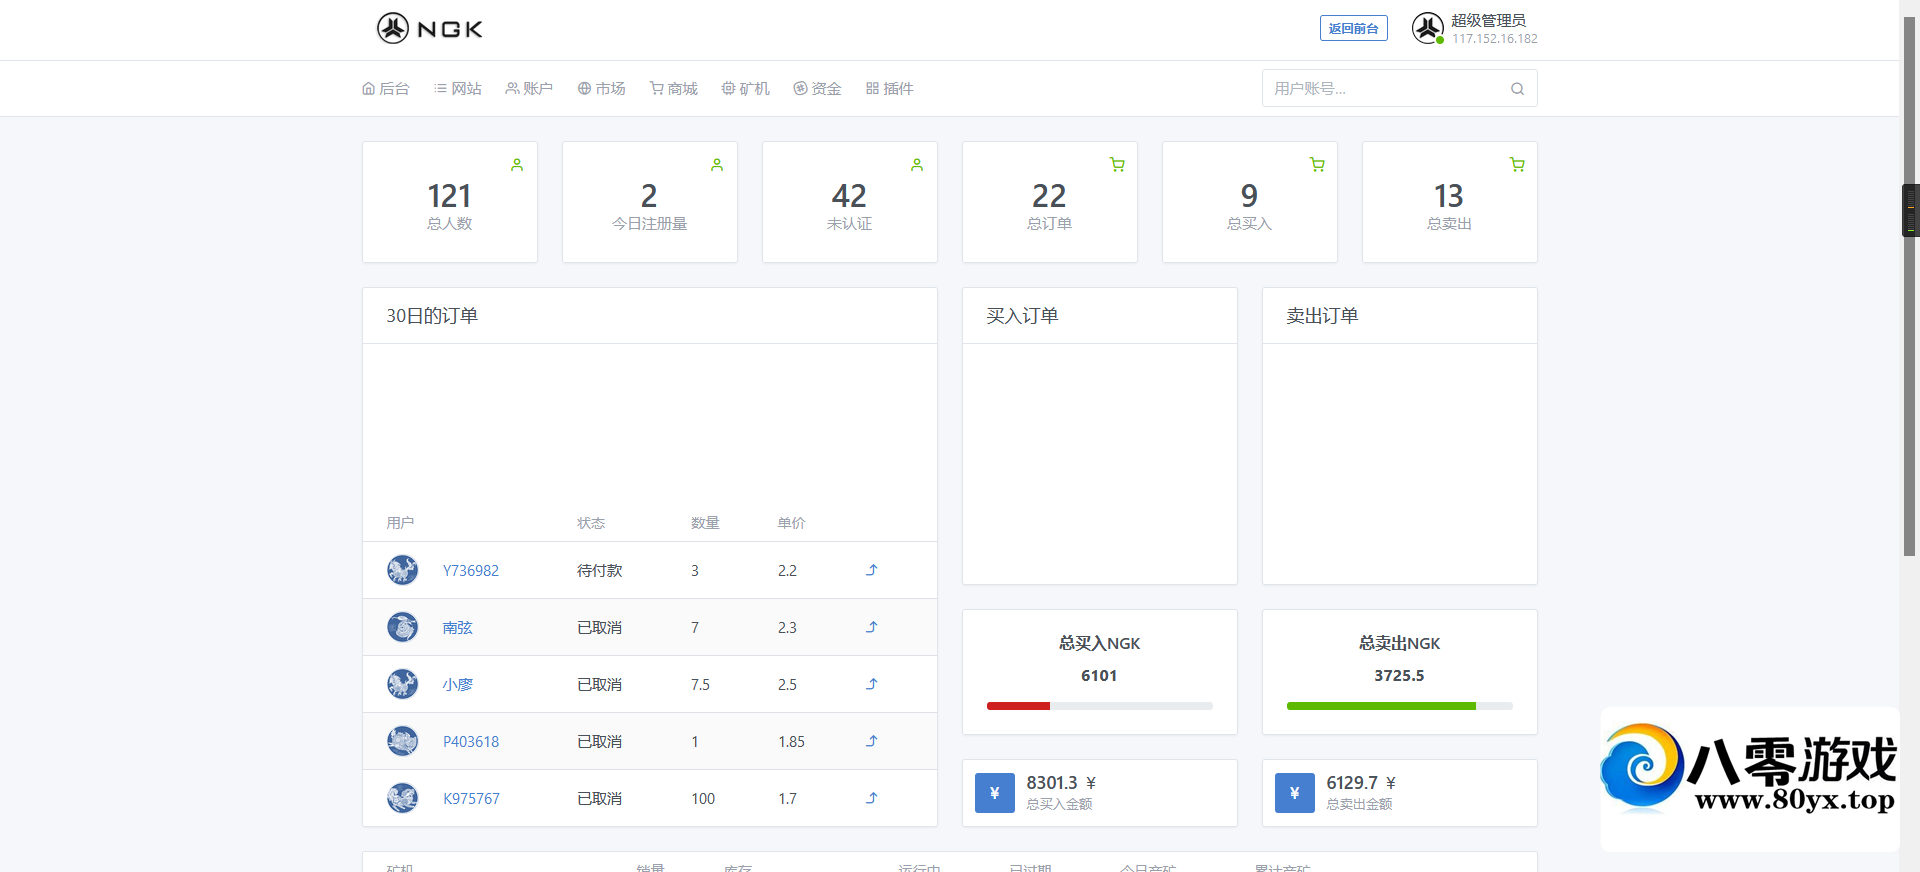
Task: Select the 22 总订单 value
Action: (1049, 195)
